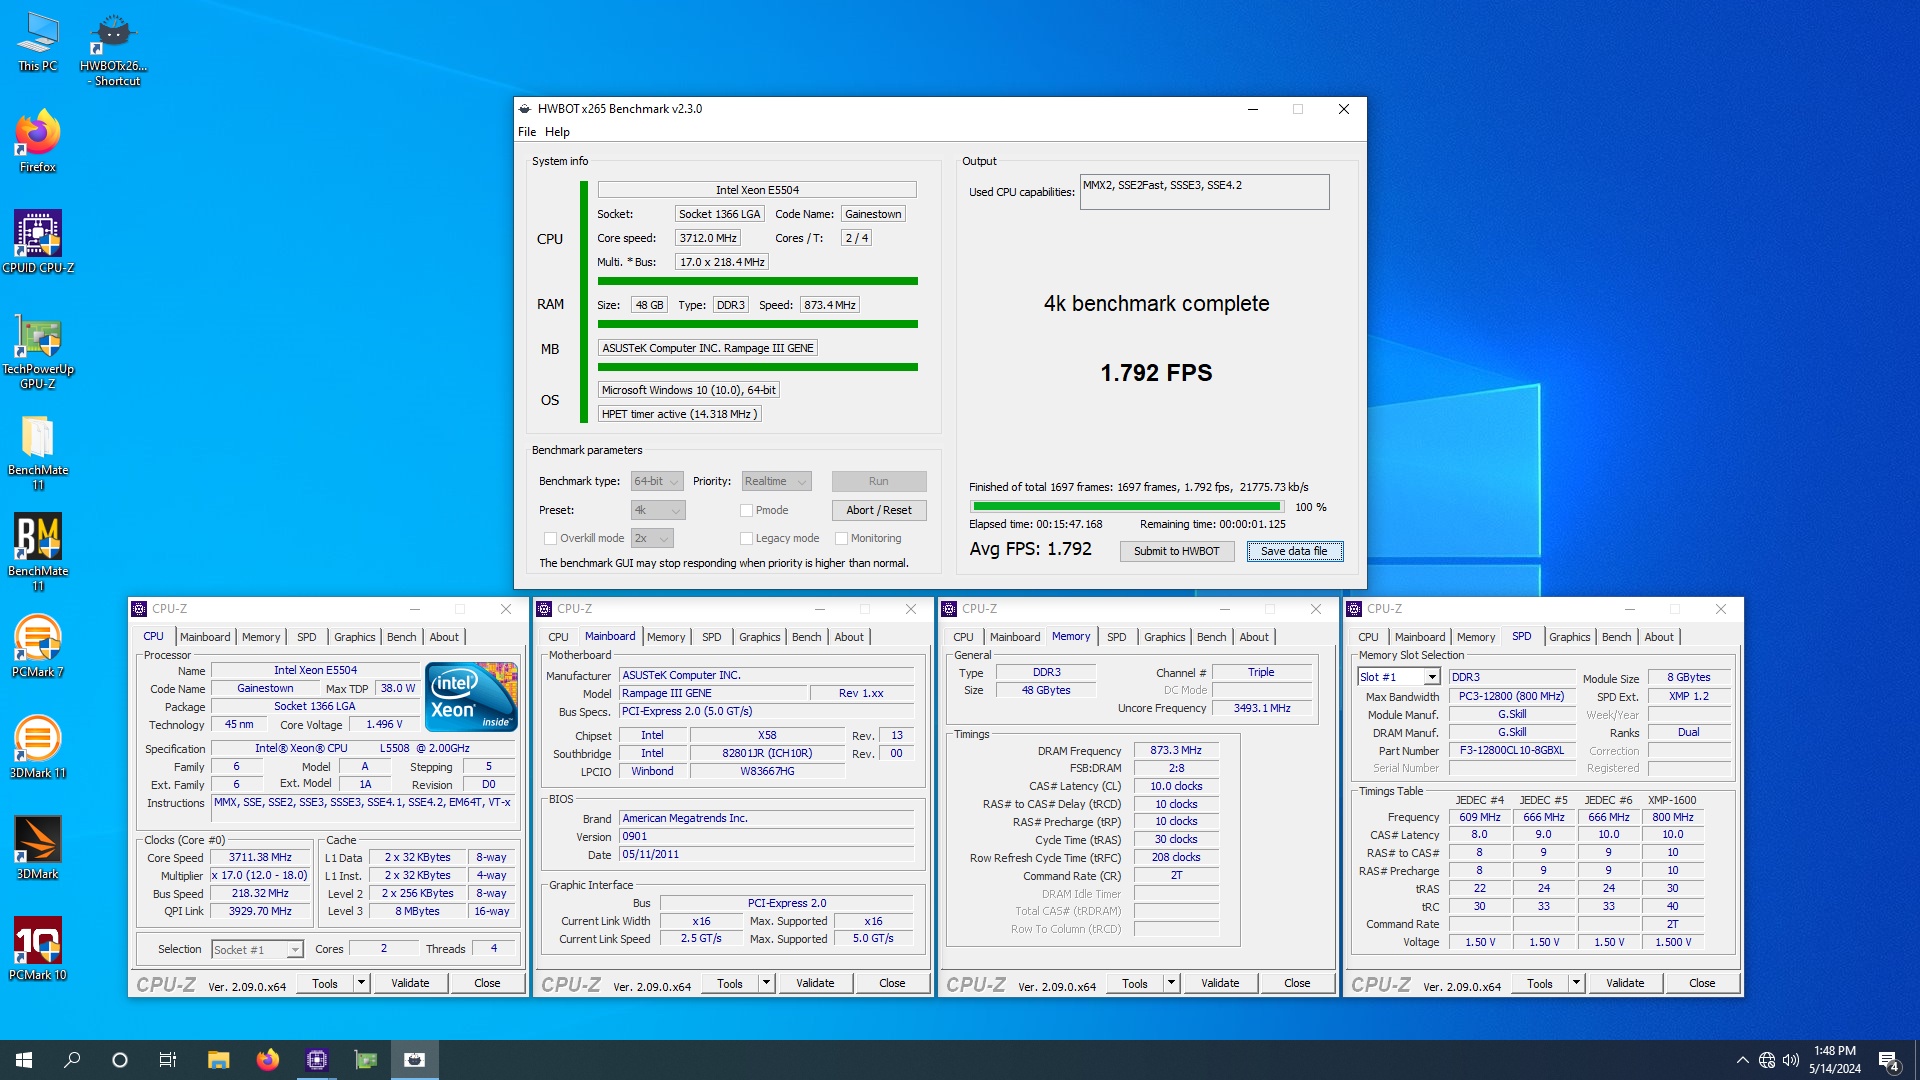This screenshot has height=1080, width=1920.
Task: Open the Preset 4k dropdown
Action: pyautogui.click(x=658, y=510)
